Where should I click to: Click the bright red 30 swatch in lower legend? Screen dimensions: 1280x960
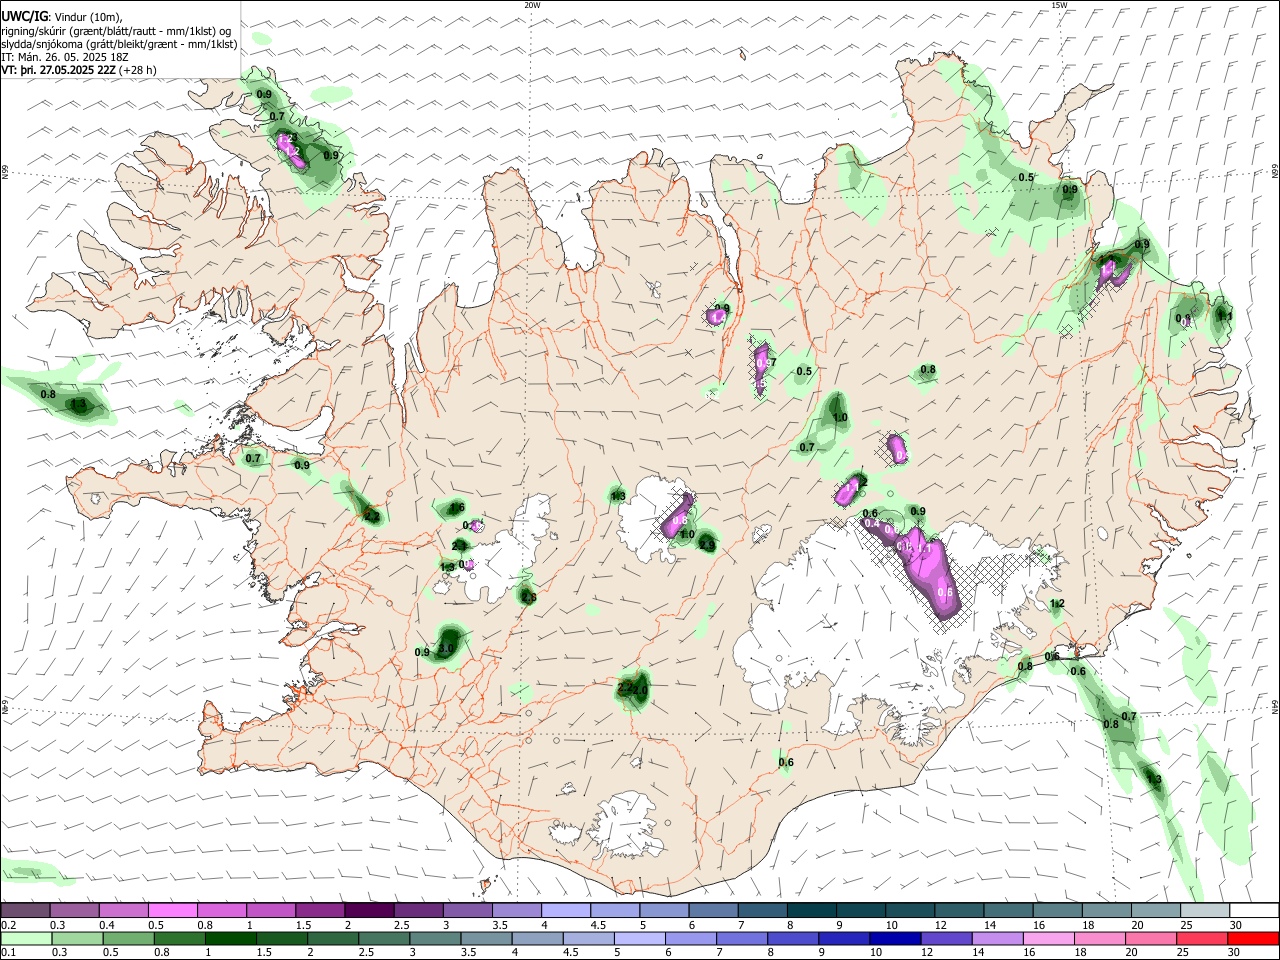click(x=1253, y=939)
